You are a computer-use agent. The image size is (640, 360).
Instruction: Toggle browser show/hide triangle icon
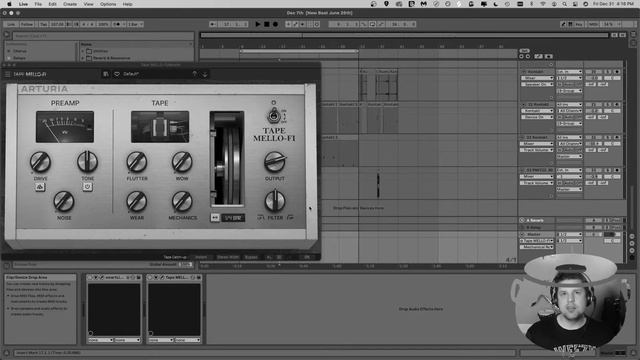tap(6, 36)
